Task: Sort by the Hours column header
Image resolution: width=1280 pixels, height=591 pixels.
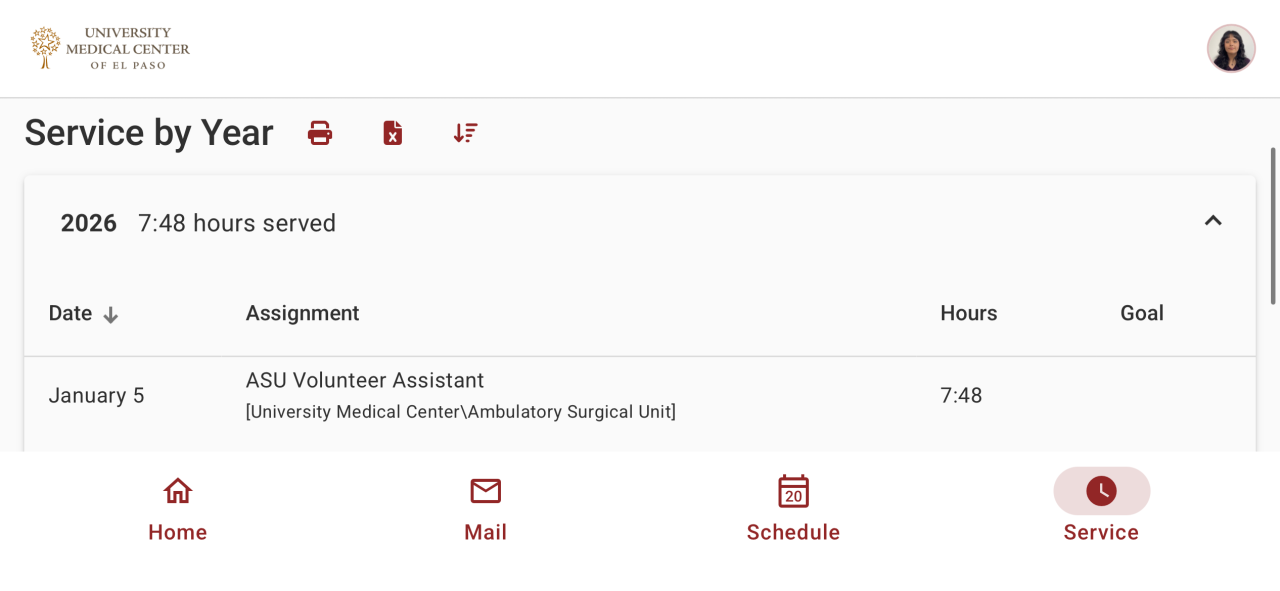Action: (968, 313)
